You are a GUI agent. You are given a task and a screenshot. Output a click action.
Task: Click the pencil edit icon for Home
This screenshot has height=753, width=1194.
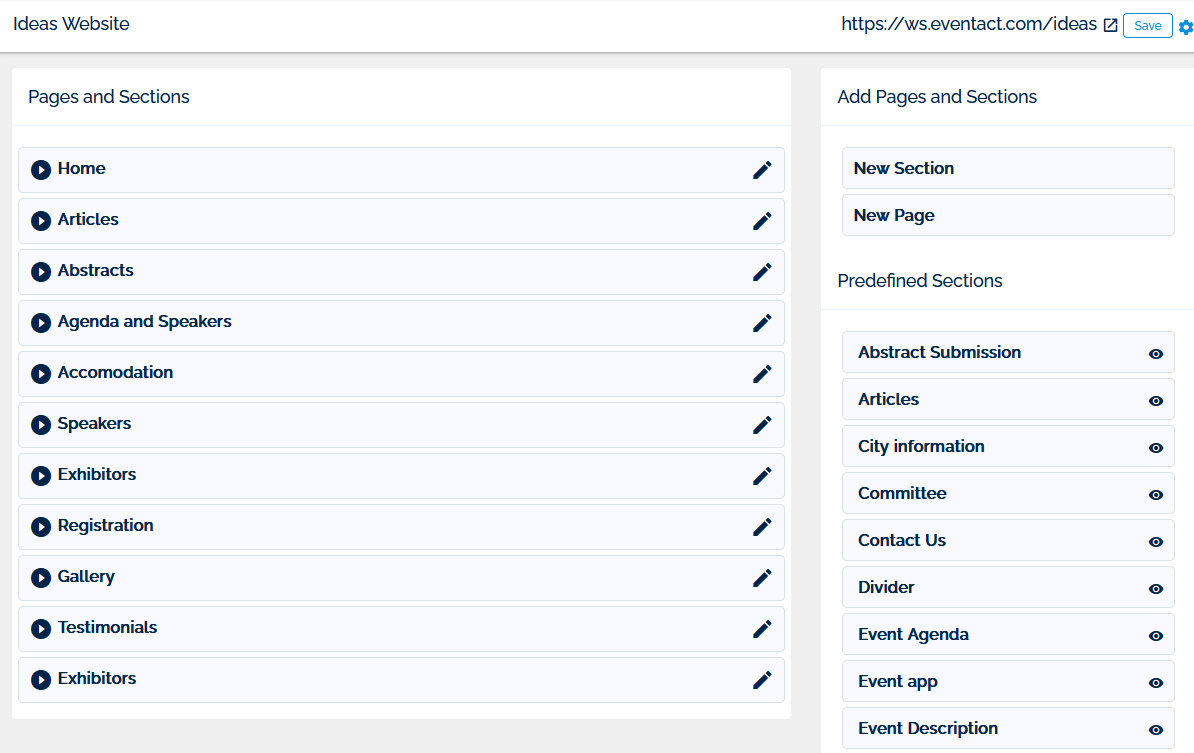(762, 170)
